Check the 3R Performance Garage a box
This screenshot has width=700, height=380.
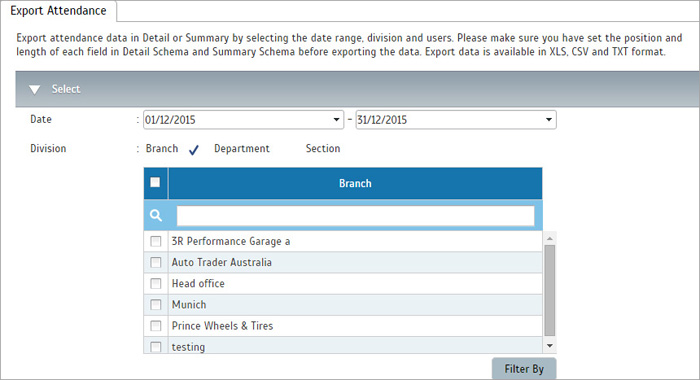(x=155, y=241)
